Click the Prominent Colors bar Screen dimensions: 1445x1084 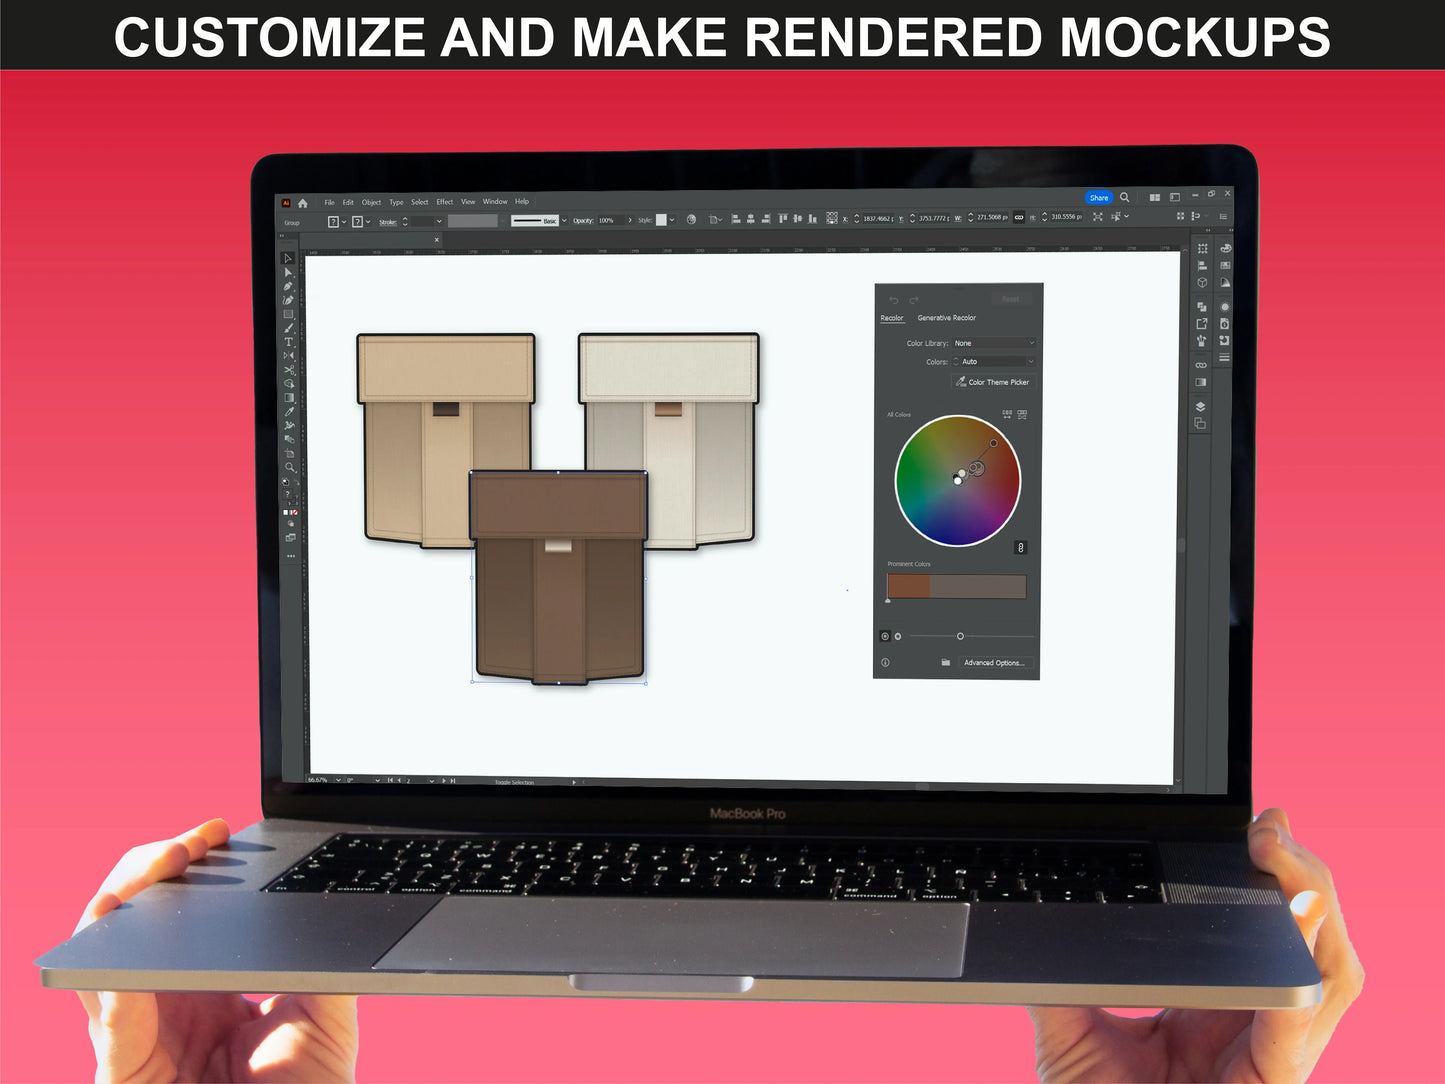click(956, 587)
